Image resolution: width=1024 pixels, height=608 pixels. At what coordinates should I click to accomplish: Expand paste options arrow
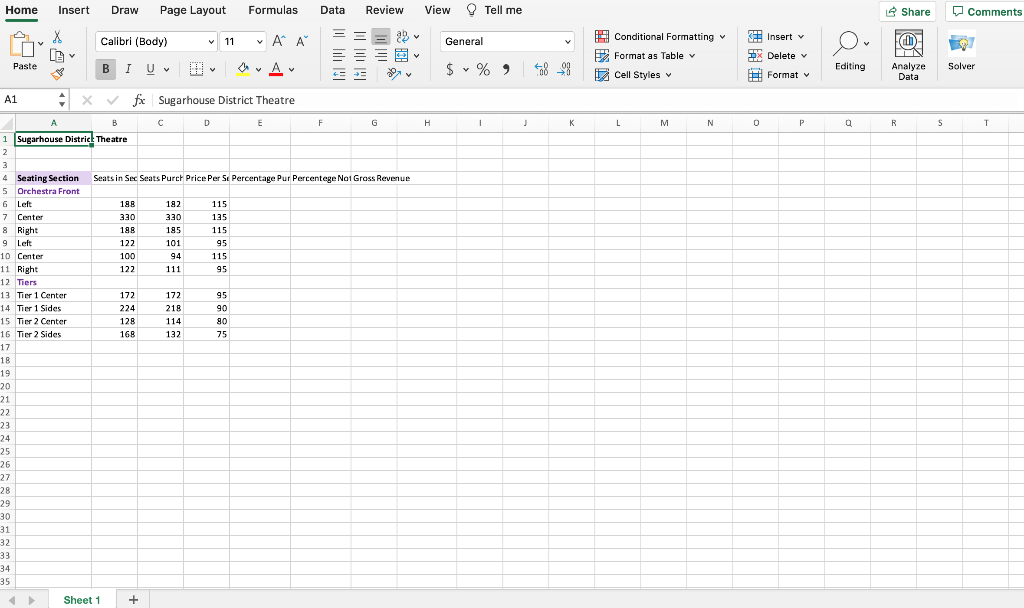[40, 44]
